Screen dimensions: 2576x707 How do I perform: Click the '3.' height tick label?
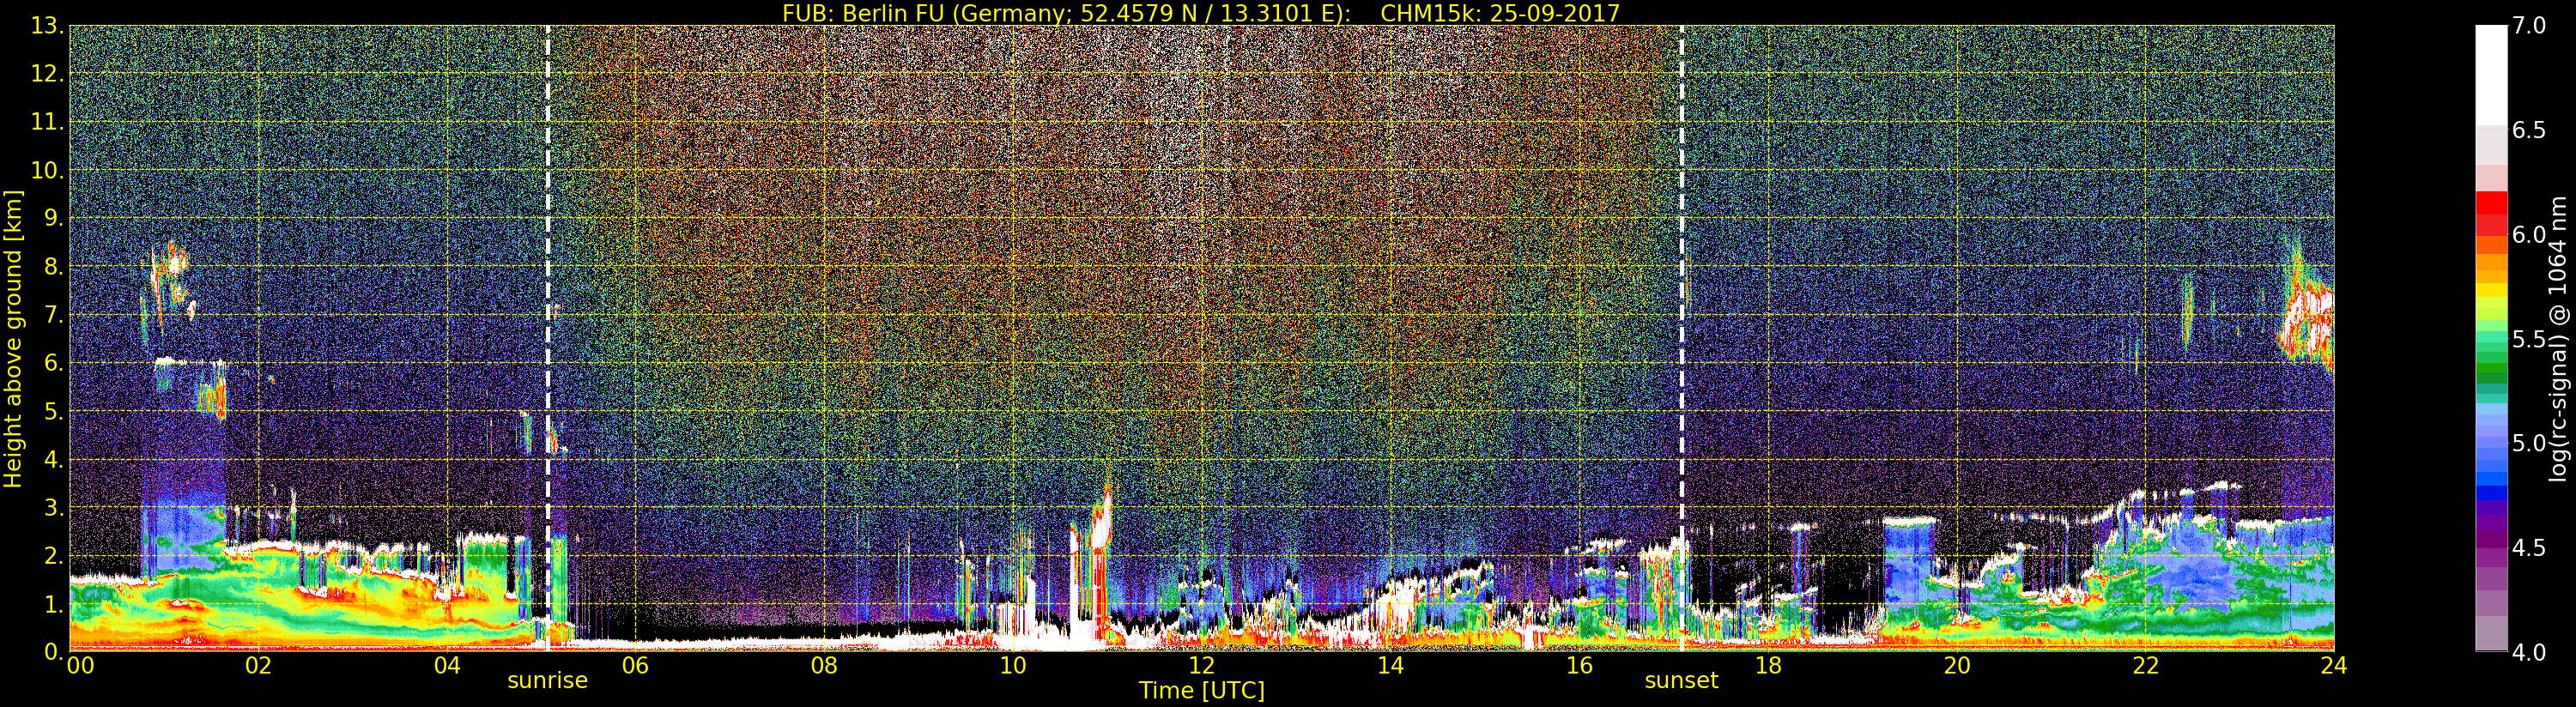[x=53, y=507]
